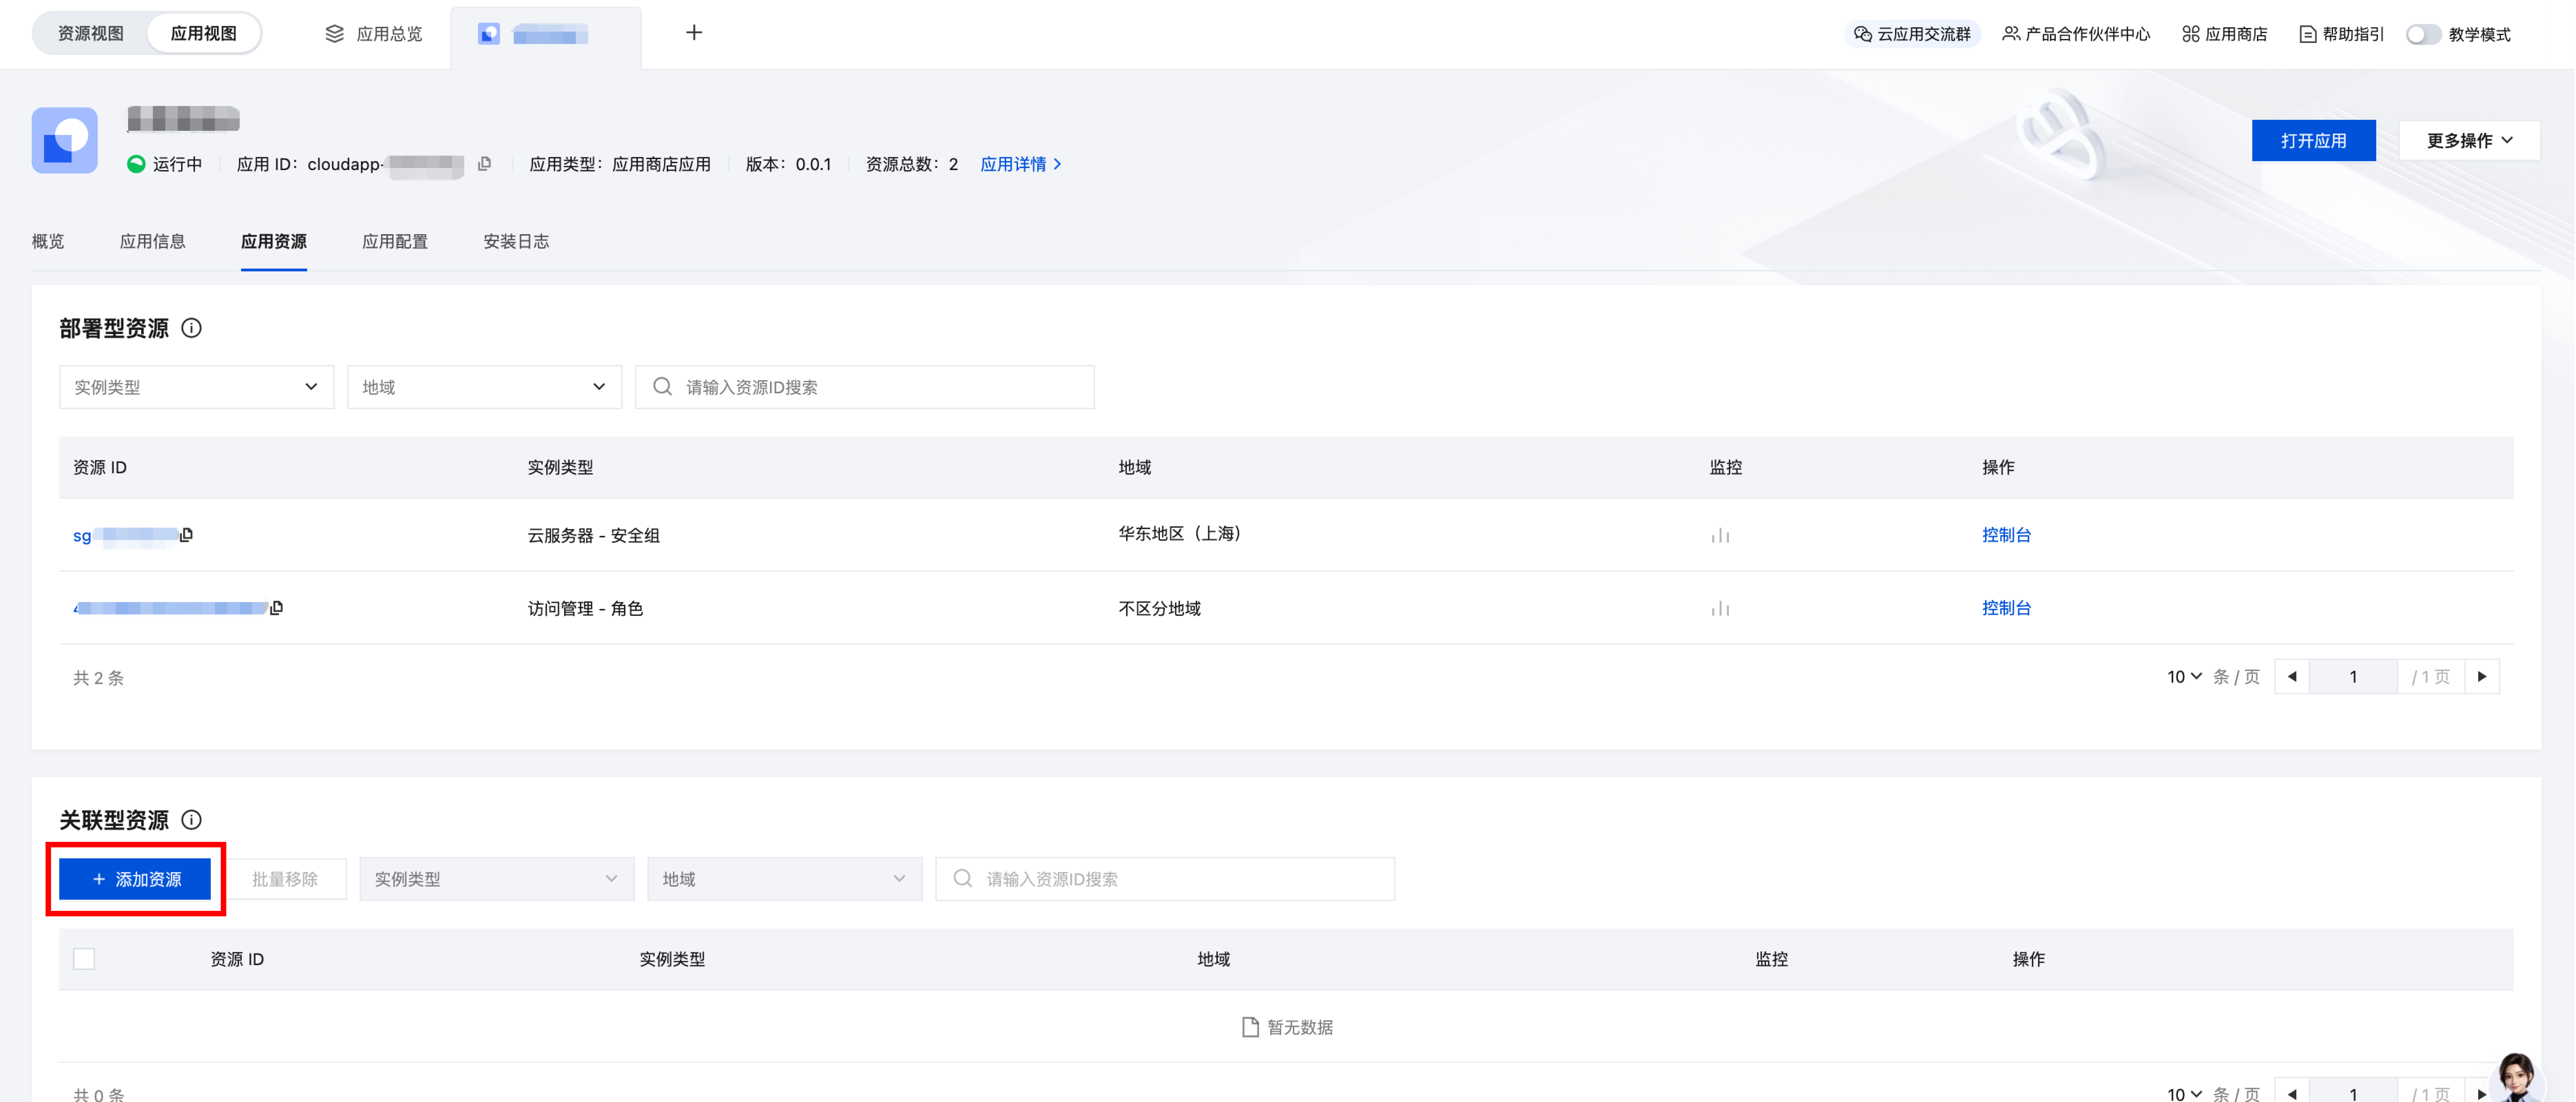Go to next page in 部署型资源 table
This screenshot has height=1102, width=2576.
(x=2482, y=677)
